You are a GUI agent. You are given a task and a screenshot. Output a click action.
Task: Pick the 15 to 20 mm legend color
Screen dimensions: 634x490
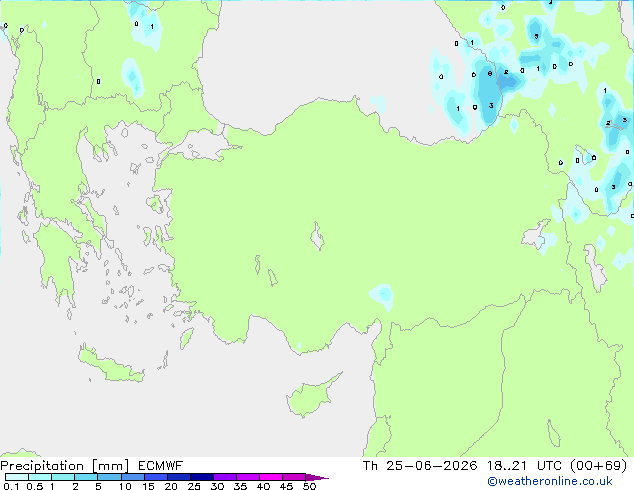click(x=155, y=477)
